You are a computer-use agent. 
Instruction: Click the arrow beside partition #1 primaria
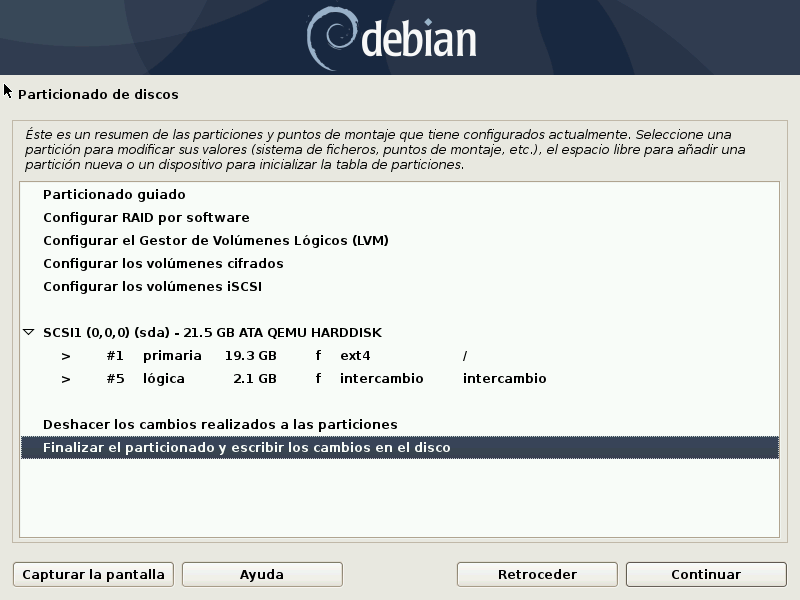coord(66,356)
